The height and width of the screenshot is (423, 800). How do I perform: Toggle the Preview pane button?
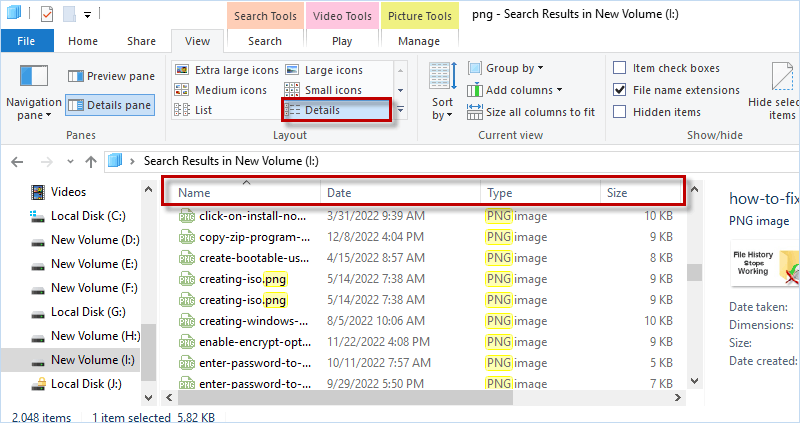point(111,76)
